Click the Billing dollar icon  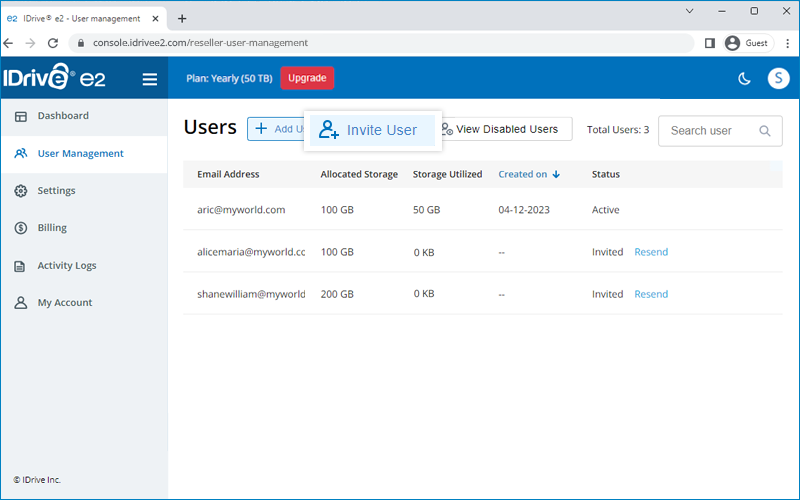(x=20, y=228)
